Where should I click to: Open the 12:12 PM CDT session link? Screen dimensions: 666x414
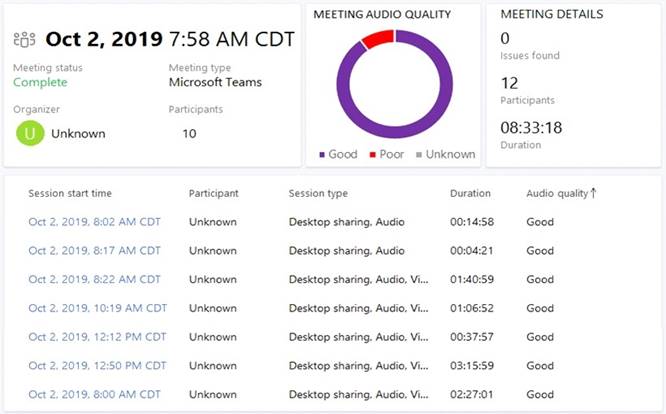click(97, 337)
